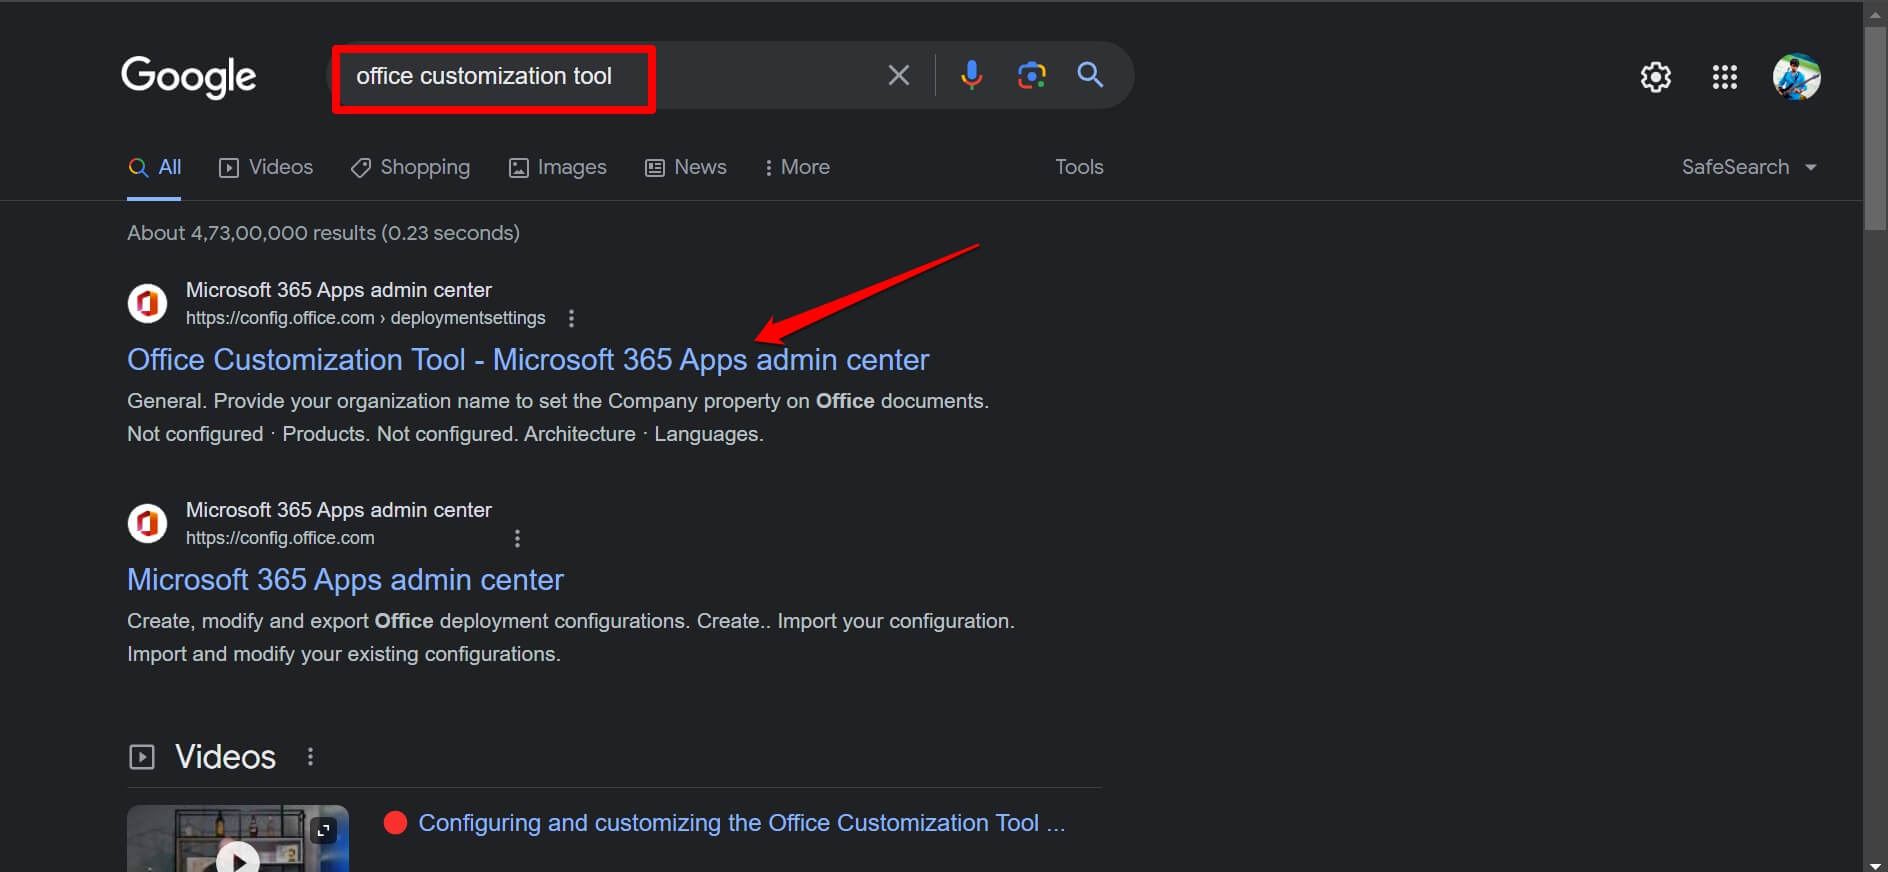1888x872 pixels.
Task: Clear the search query with X
Action: tap(898, 75)
